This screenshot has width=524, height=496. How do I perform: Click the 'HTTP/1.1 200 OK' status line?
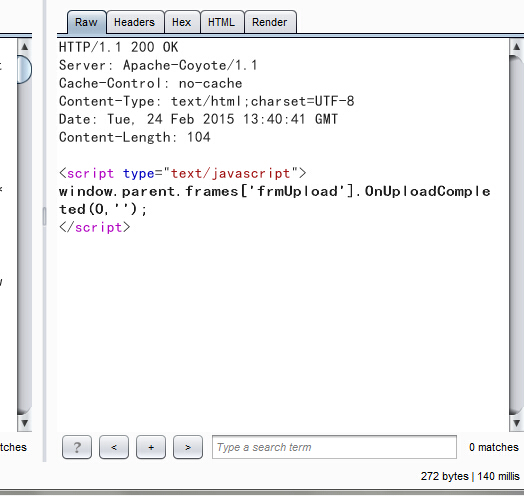[x=119, y=47]
